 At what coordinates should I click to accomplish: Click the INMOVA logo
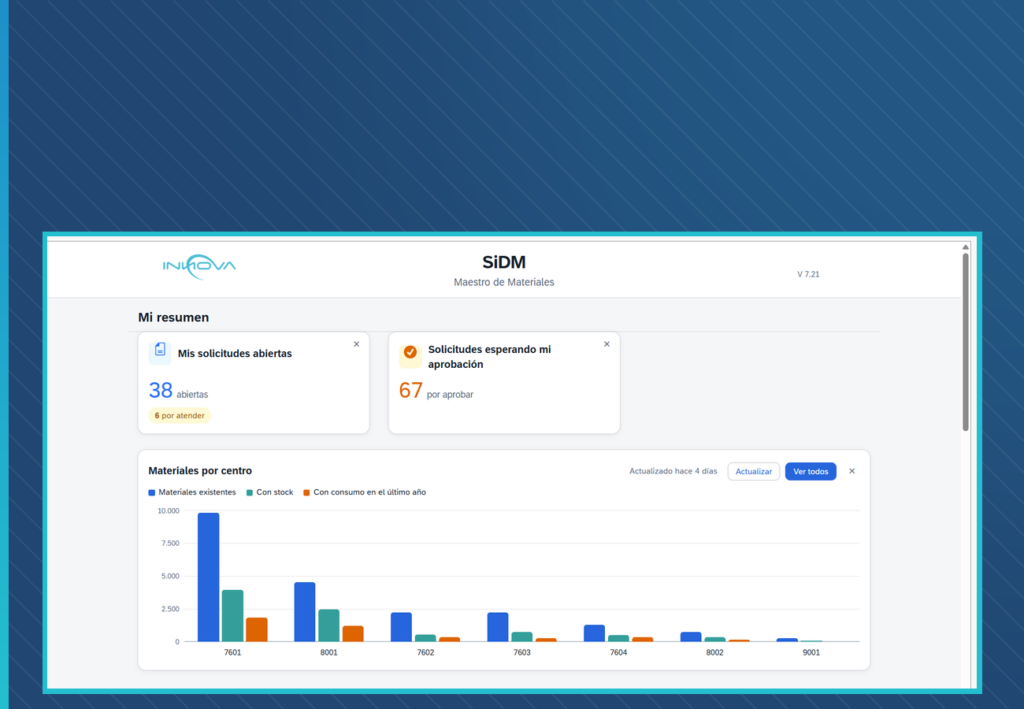pos(199,266)
